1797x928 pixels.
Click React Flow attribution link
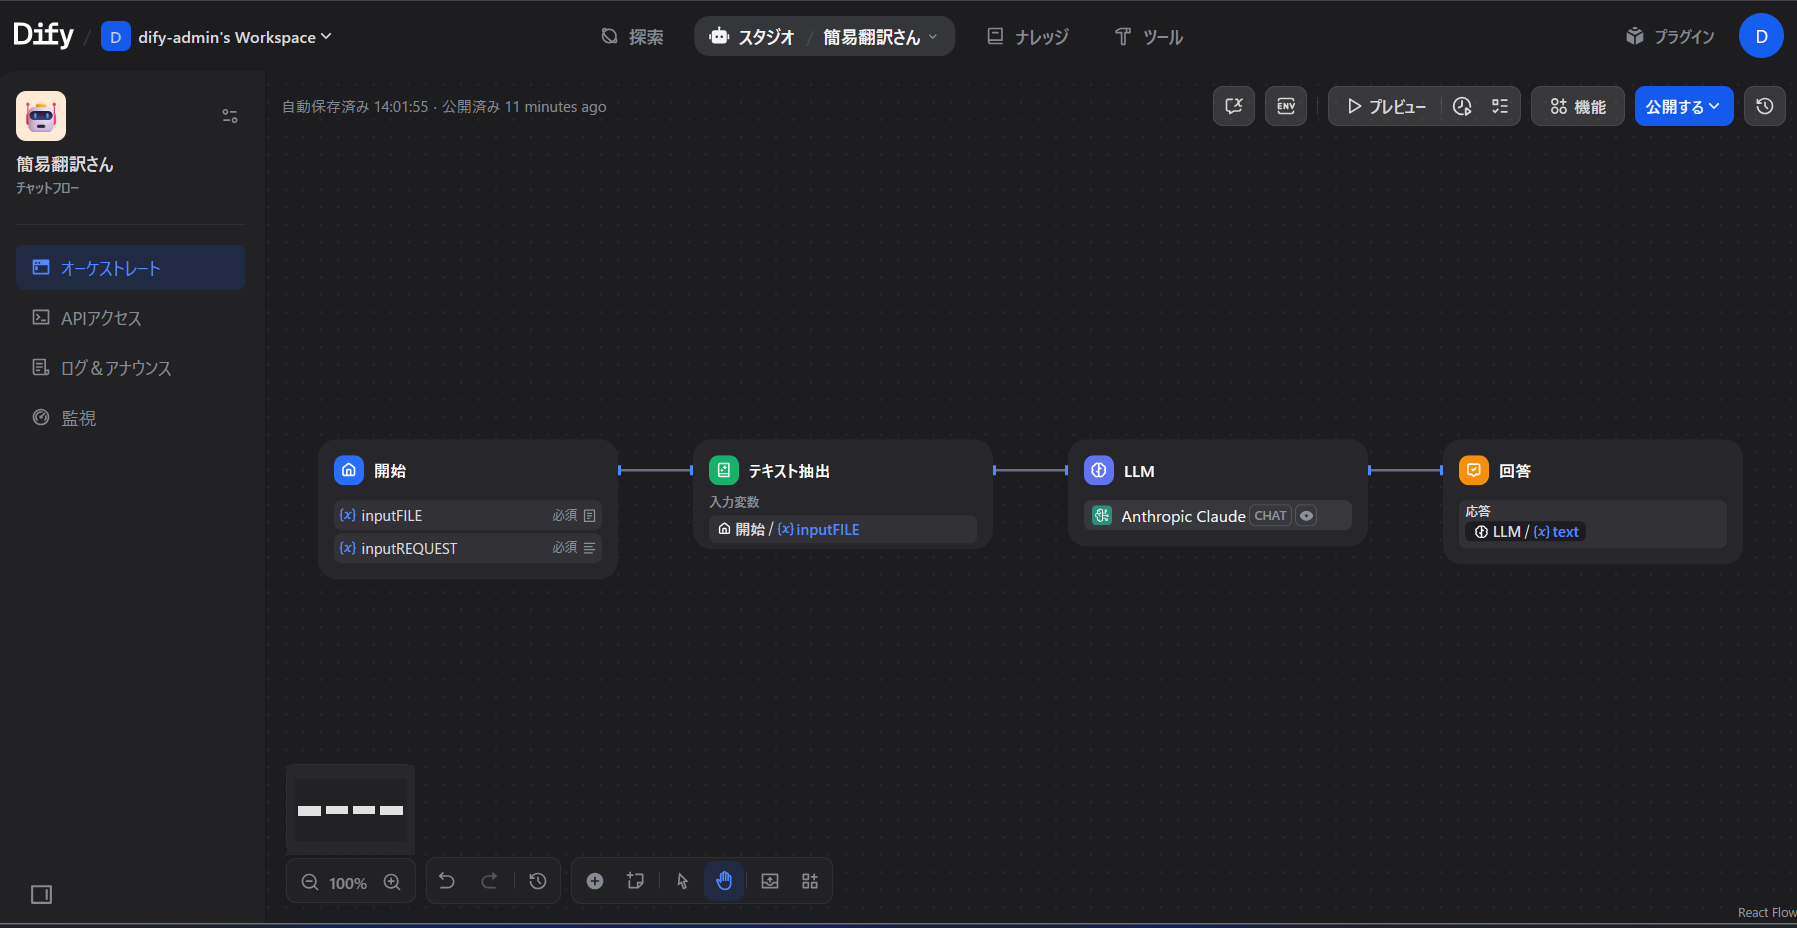[1767, 912]
